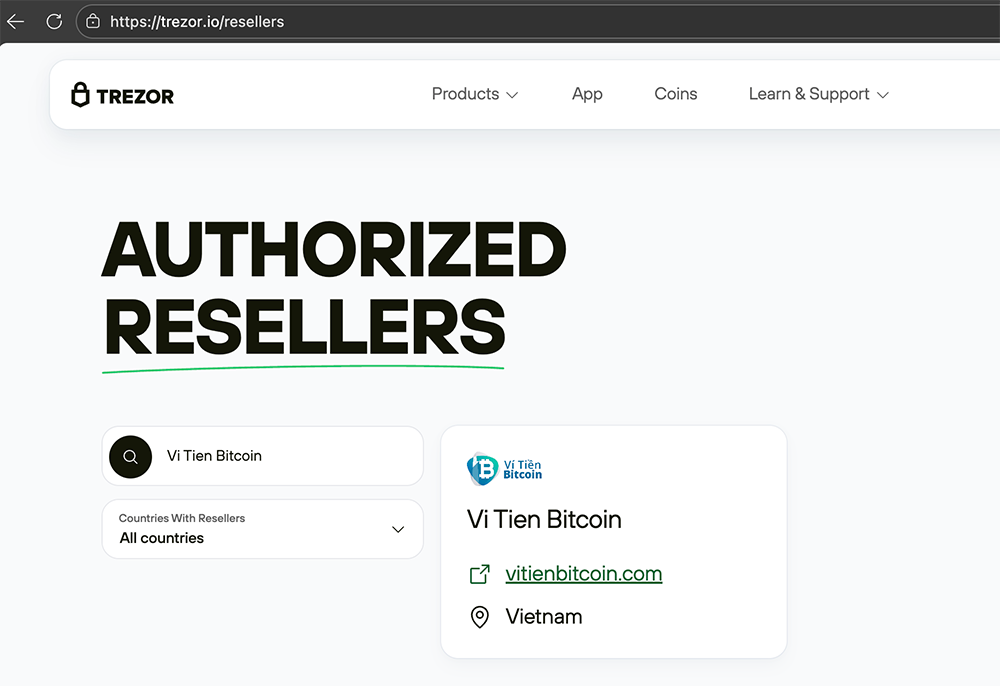Click the Trezor logo in the header
Viewport: 1000px width, 686px height.
tap(122, 95)
